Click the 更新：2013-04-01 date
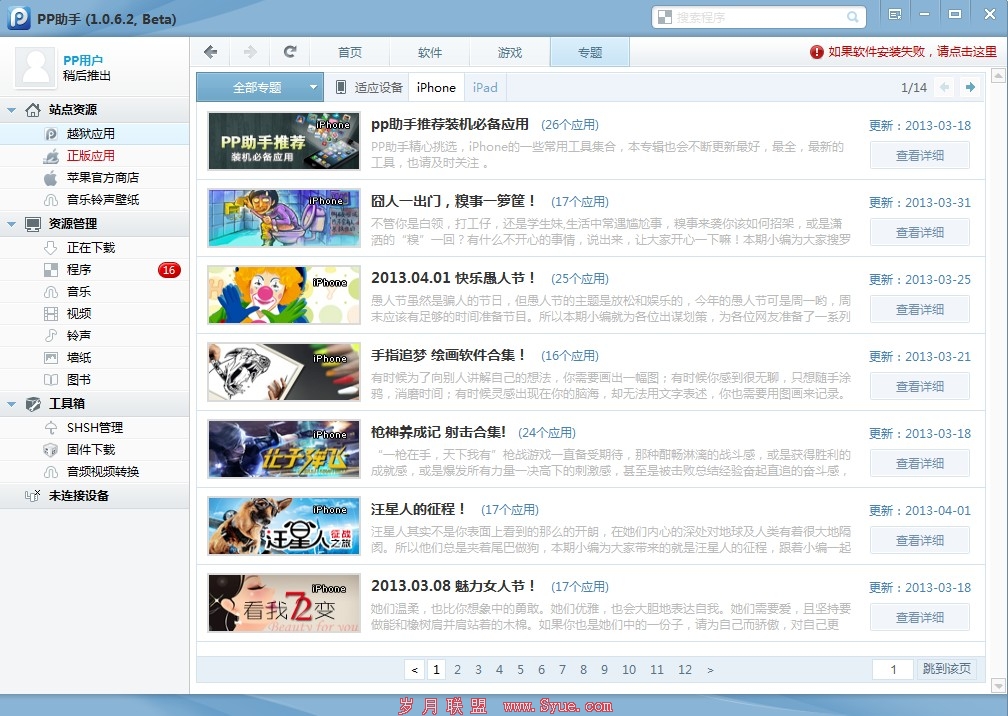The width and height of the screenshot is (1008, 716). tap(920, 510)
